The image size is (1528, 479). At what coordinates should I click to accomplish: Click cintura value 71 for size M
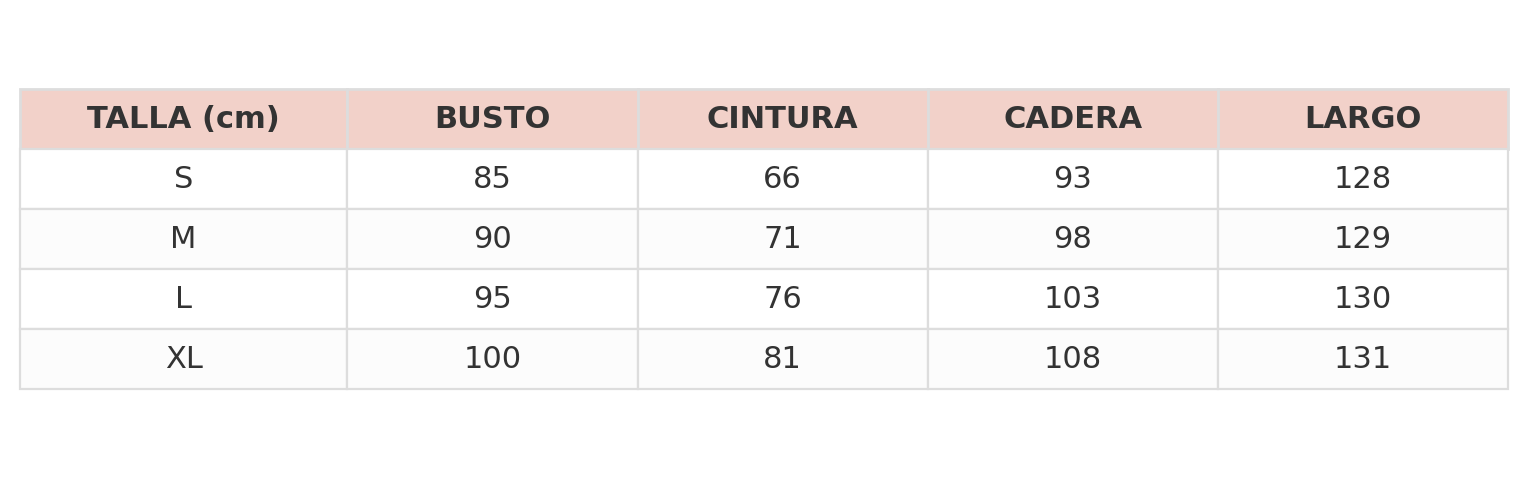click(782, 239)
